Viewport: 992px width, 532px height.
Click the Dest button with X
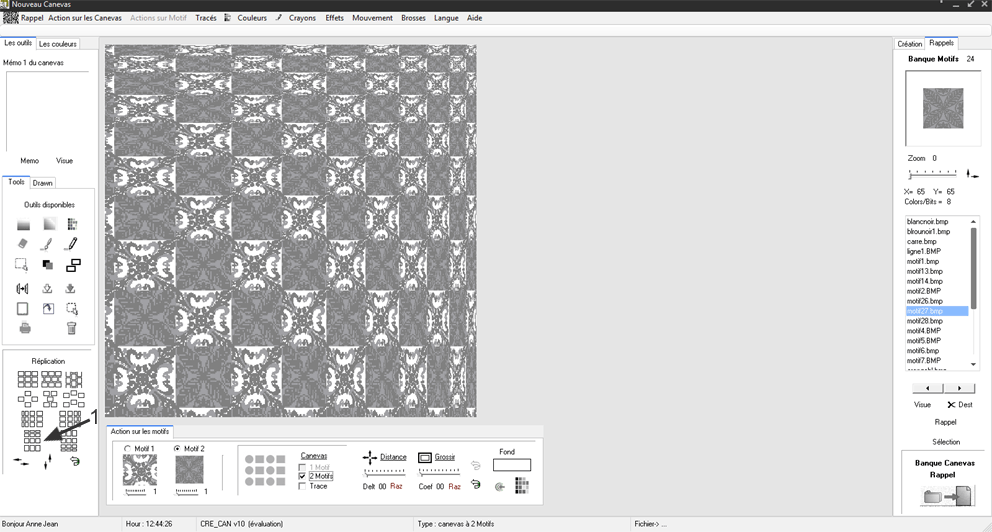[x=959, y=405]
